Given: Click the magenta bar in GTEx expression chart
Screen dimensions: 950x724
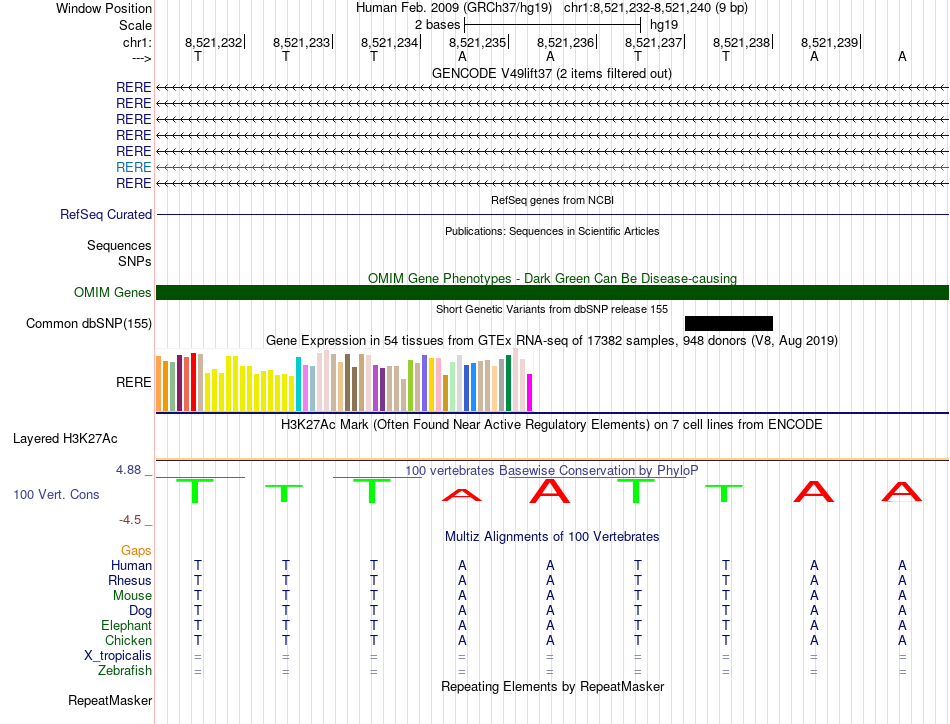Looking at the screenshot, I should click(530, 393).
